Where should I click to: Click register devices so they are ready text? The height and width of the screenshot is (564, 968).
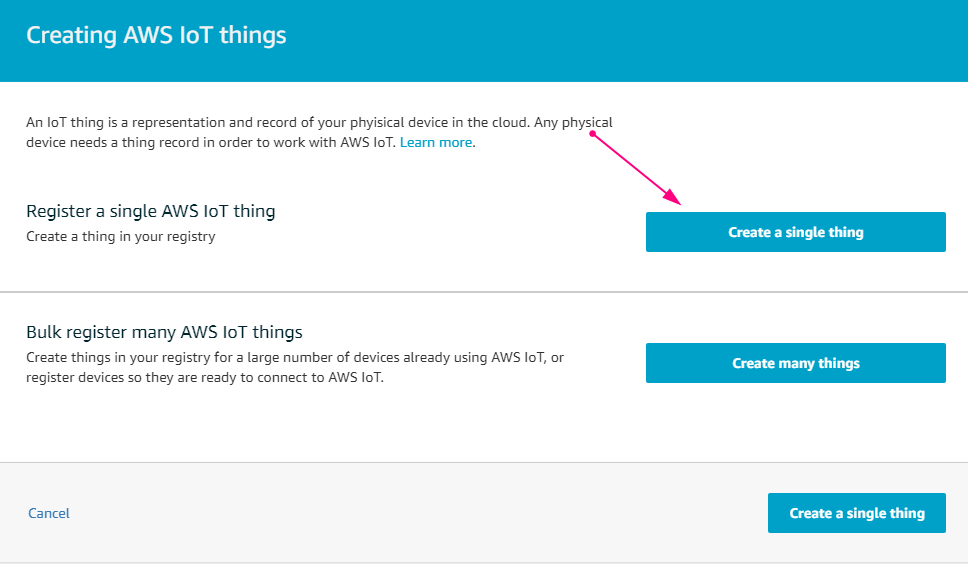point(205,377)
